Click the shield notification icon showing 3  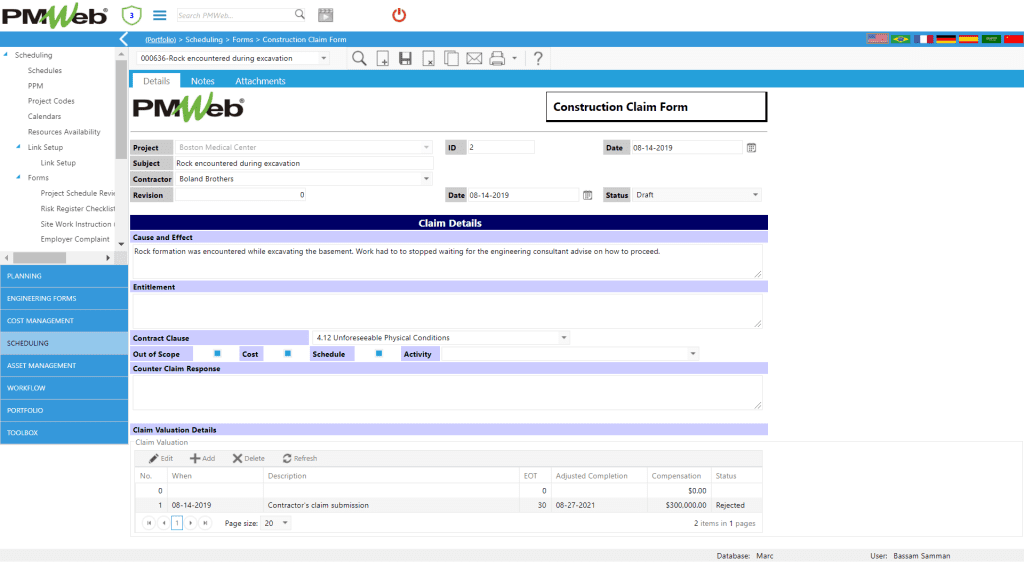coord(131,15)
